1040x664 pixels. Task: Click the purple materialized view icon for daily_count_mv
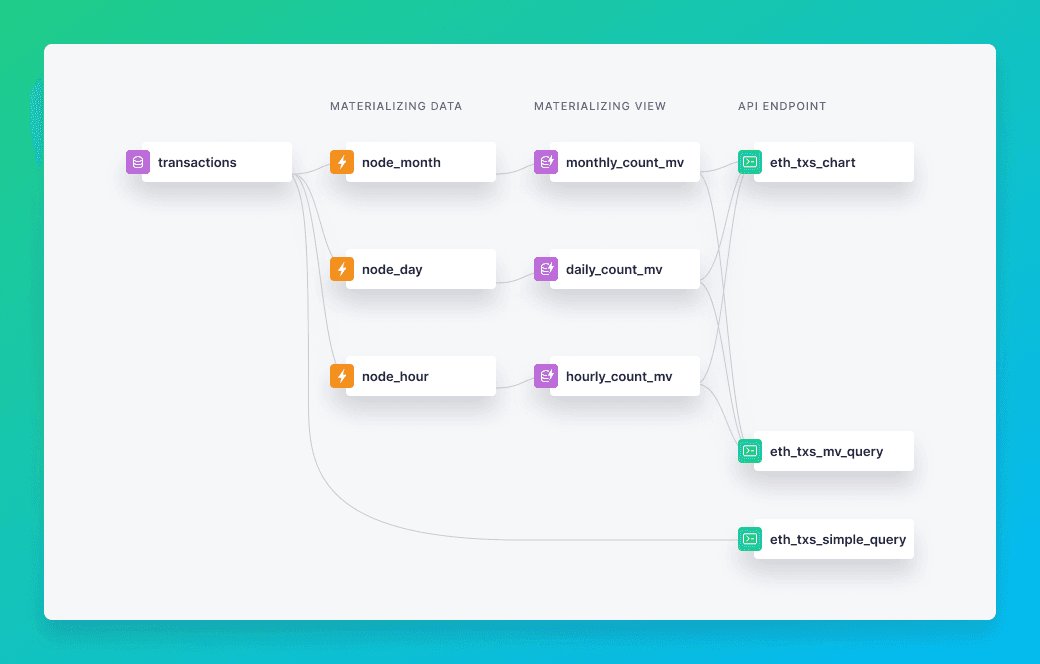[x=546, y=269]
